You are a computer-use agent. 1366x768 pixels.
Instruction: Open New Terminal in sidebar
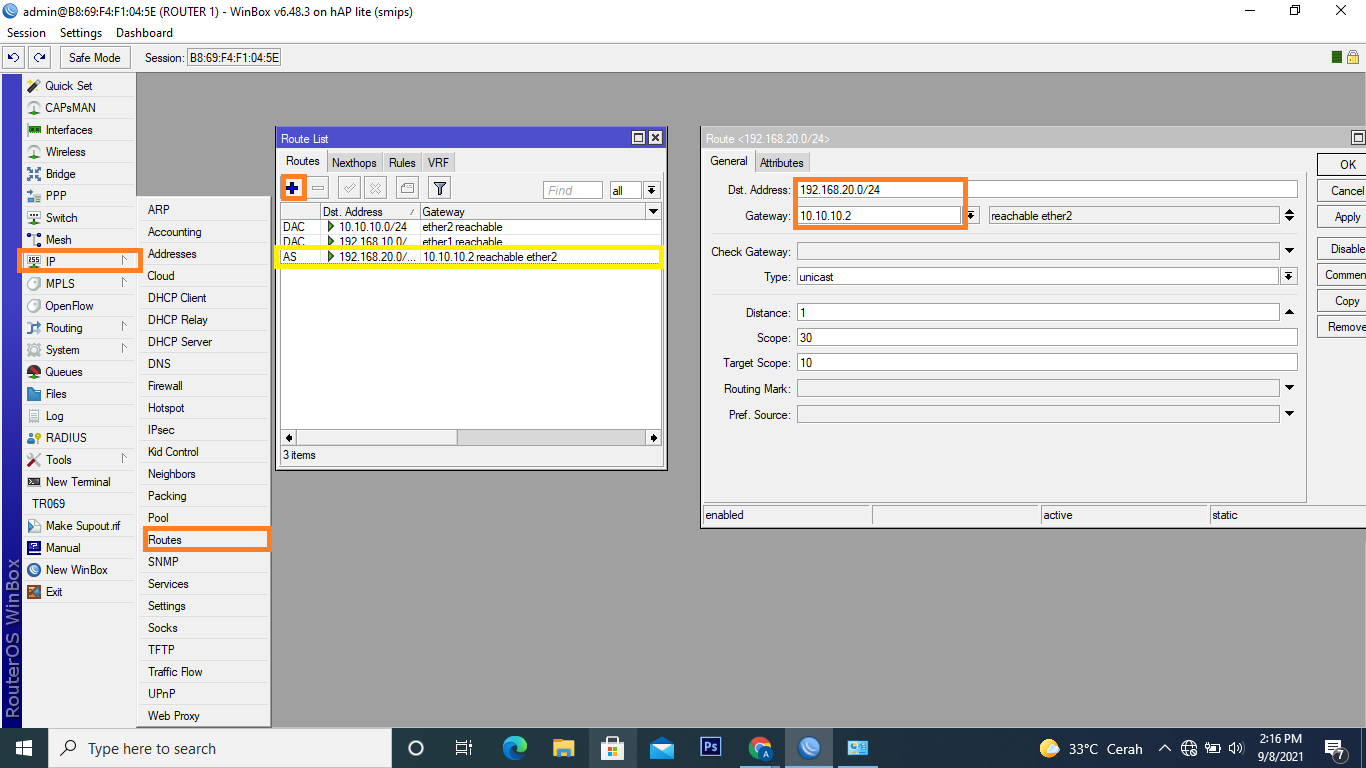click(79, 482)
